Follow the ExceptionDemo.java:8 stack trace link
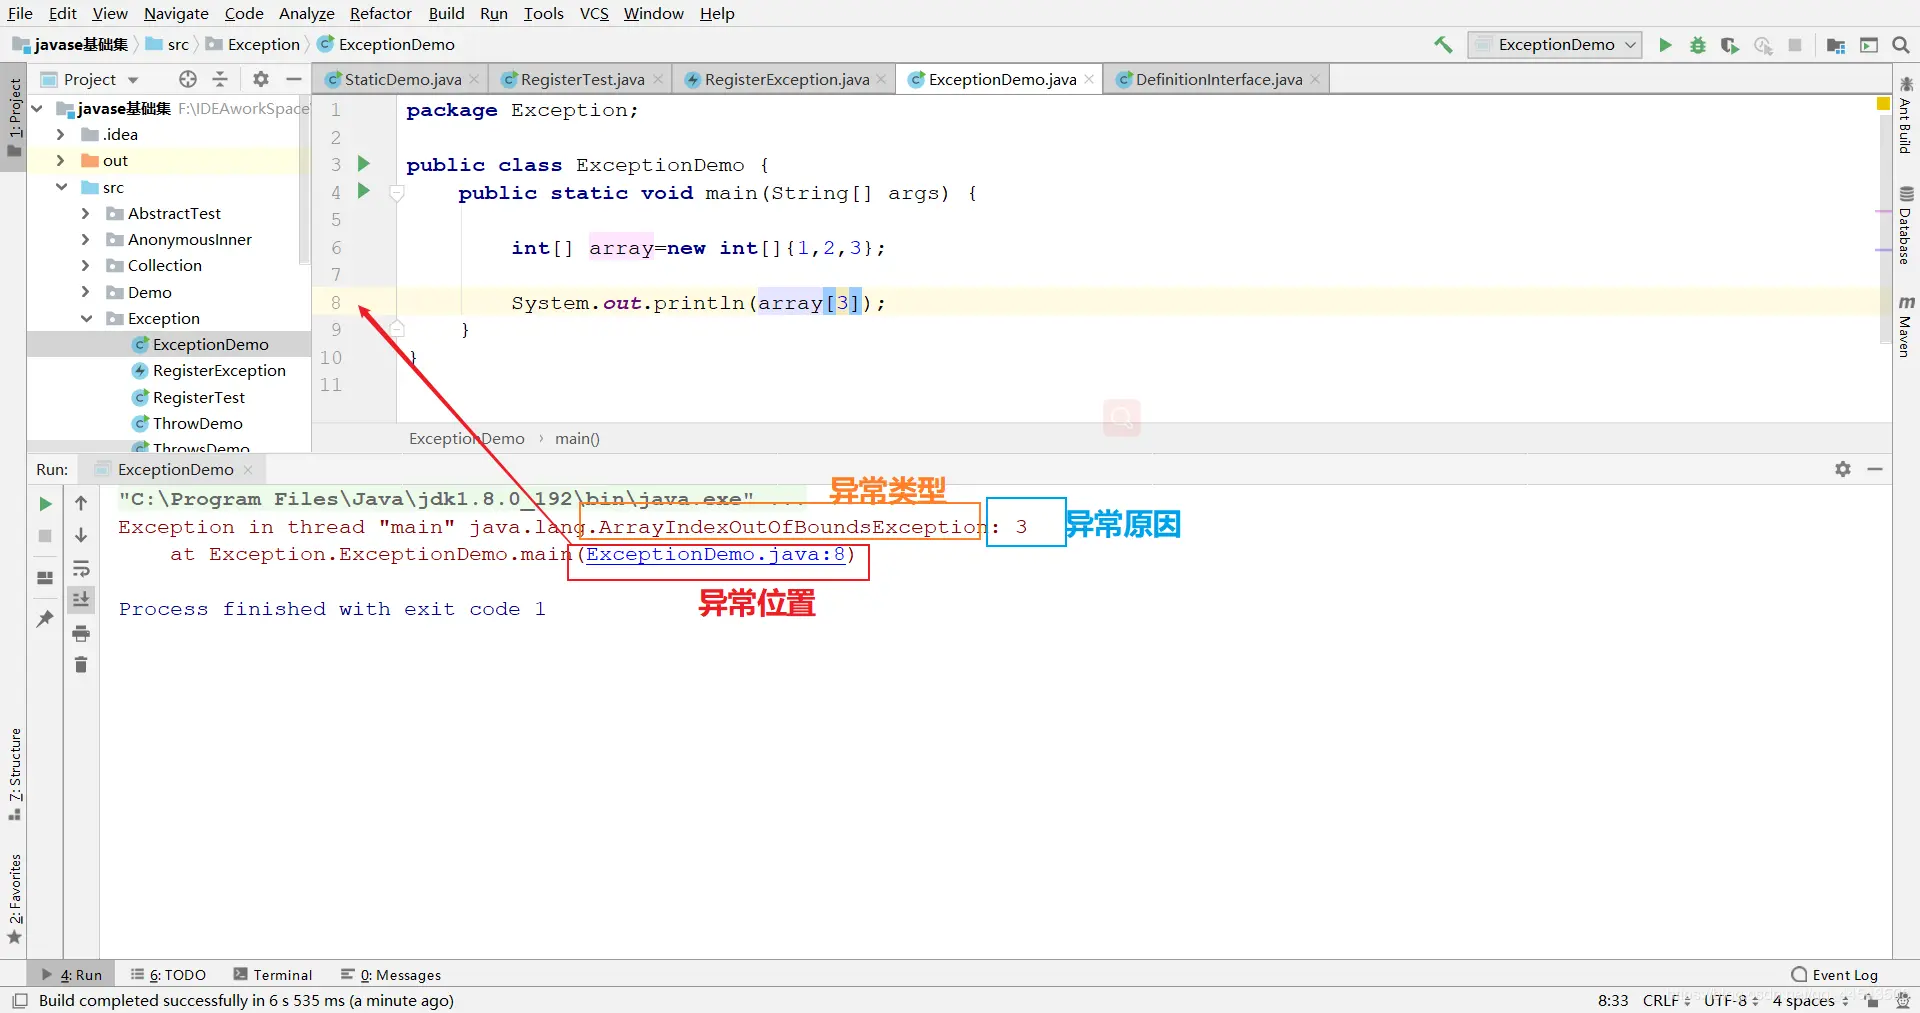The width and height of the screenshot is (1920, 1013). point(716,554)
